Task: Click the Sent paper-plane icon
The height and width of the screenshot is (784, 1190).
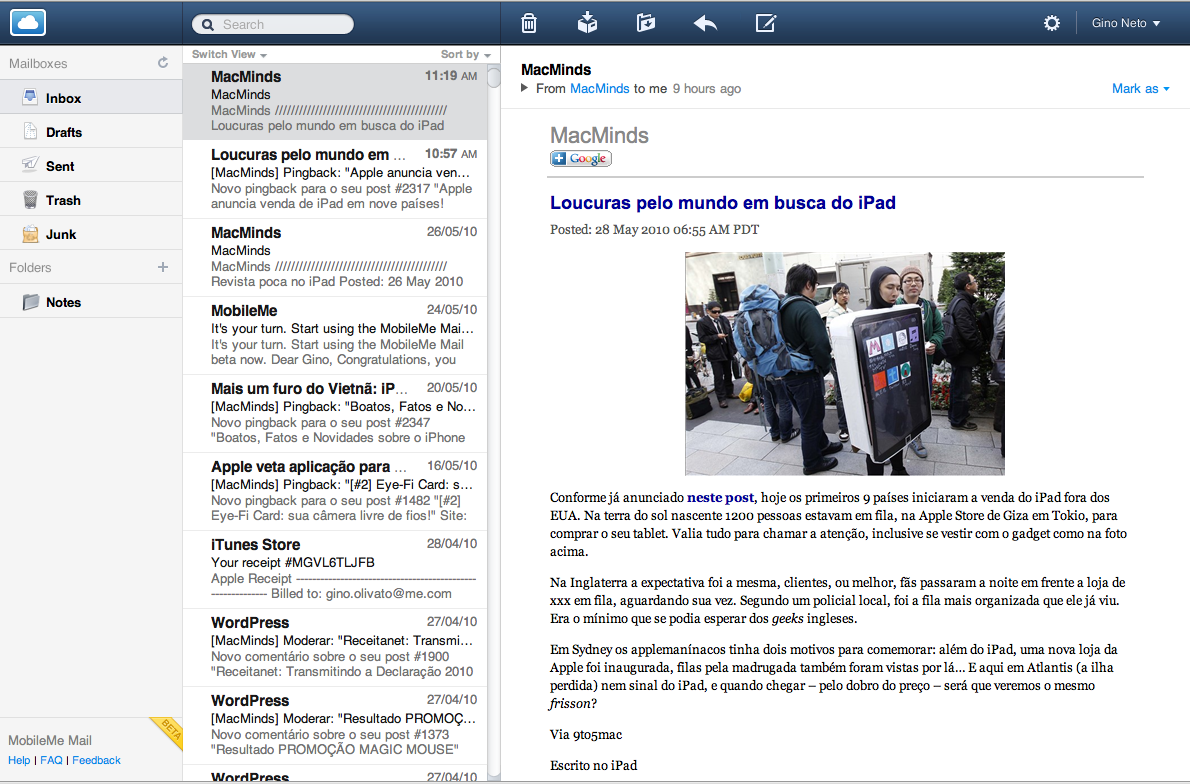Action: tap(30, 164)
